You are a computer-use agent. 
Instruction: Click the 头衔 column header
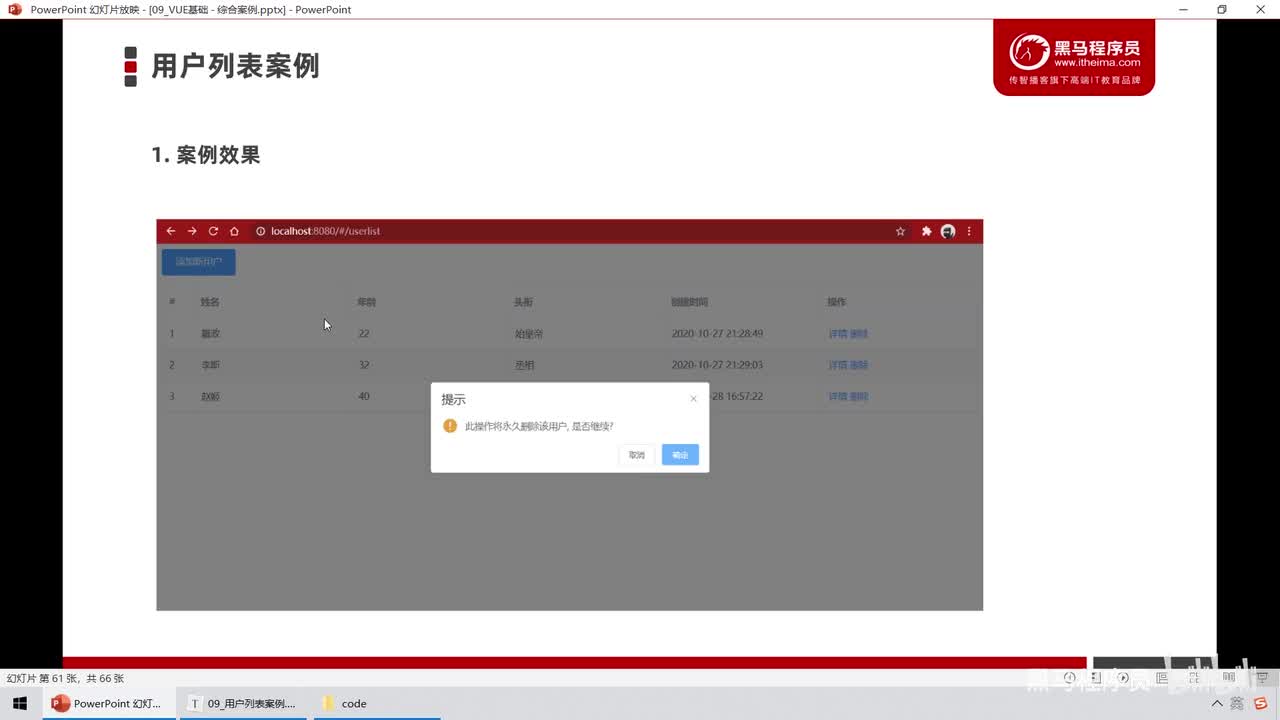[524, 302]
